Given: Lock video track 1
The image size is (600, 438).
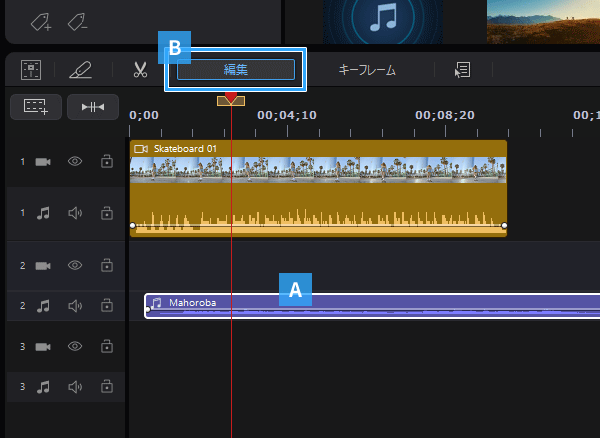Looking at the screenshot, I should (x=107, y=161).
